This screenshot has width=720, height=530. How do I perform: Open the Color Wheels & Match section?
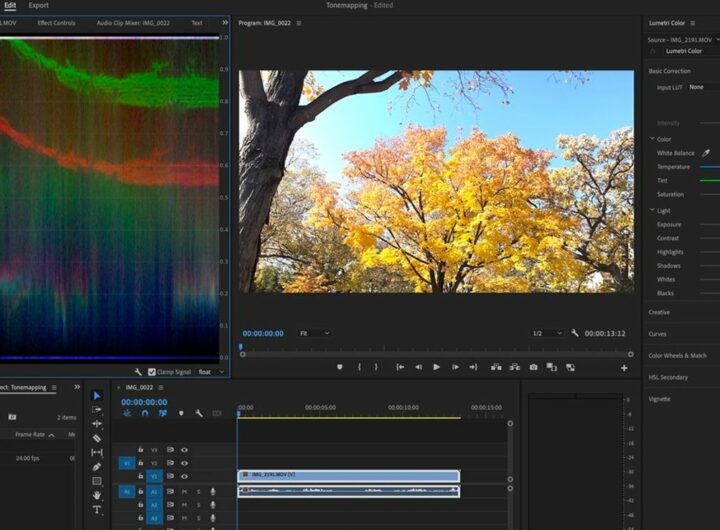click(677, 356)
